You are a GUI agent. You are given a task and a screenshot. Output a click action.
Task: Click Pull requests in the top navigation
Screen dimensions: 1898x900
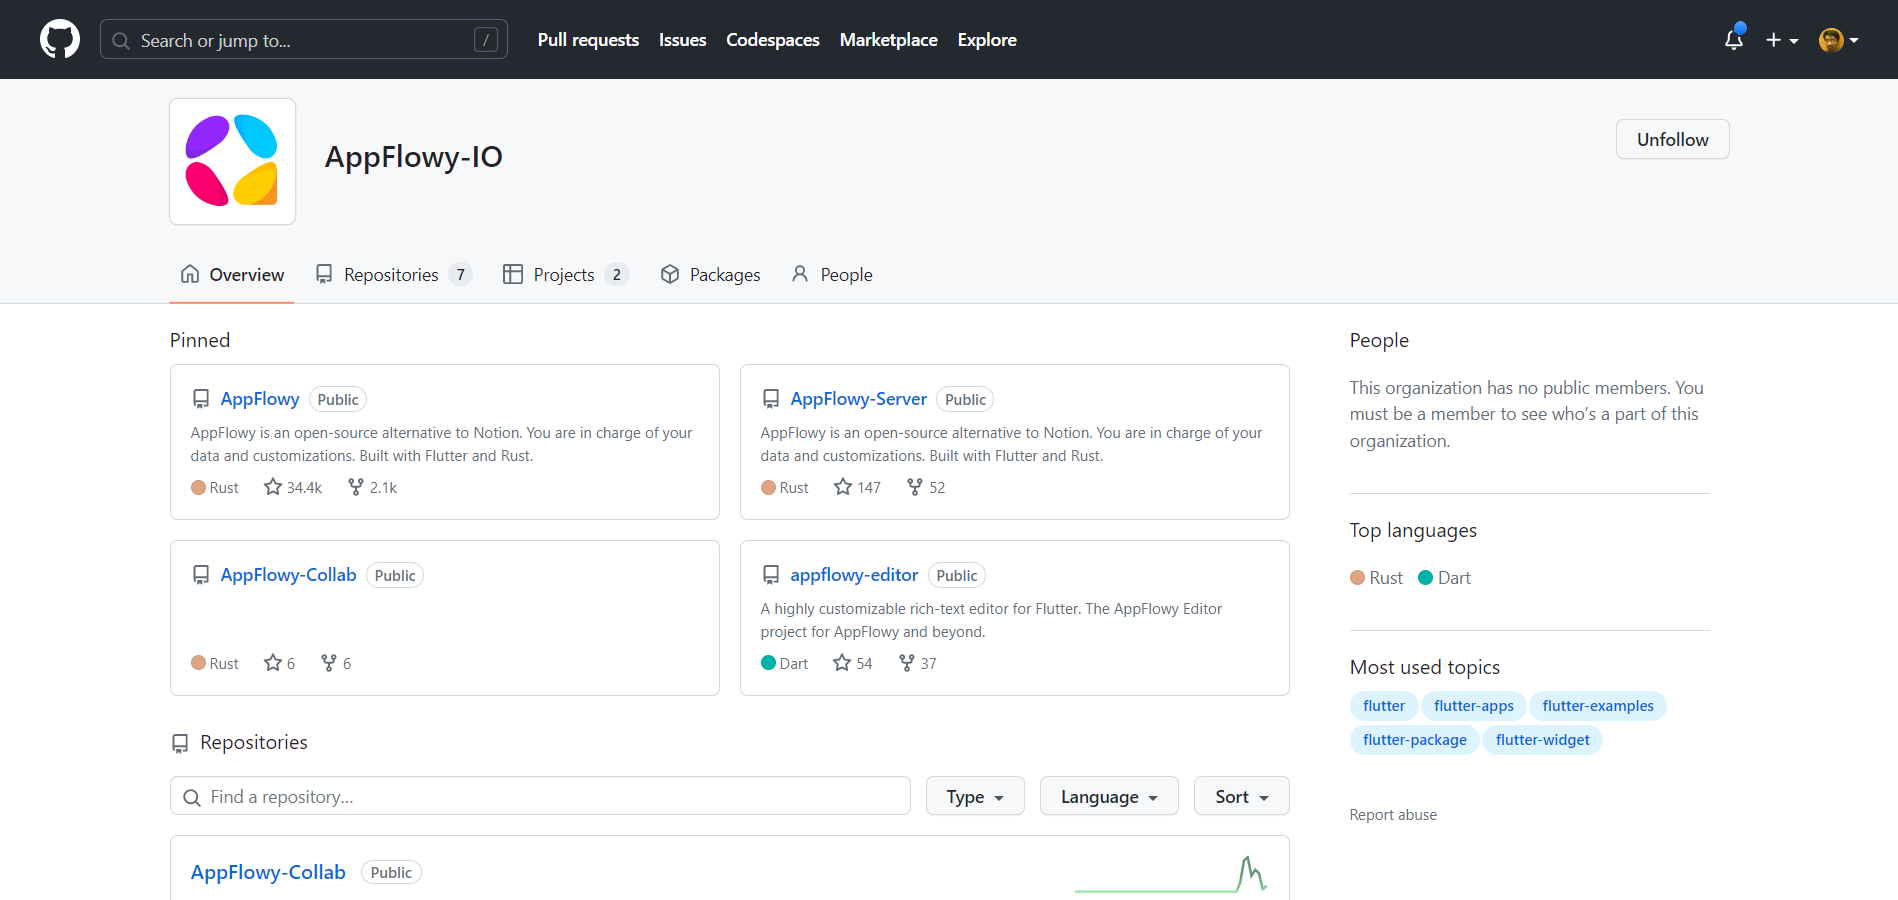[x=587, y=39]
